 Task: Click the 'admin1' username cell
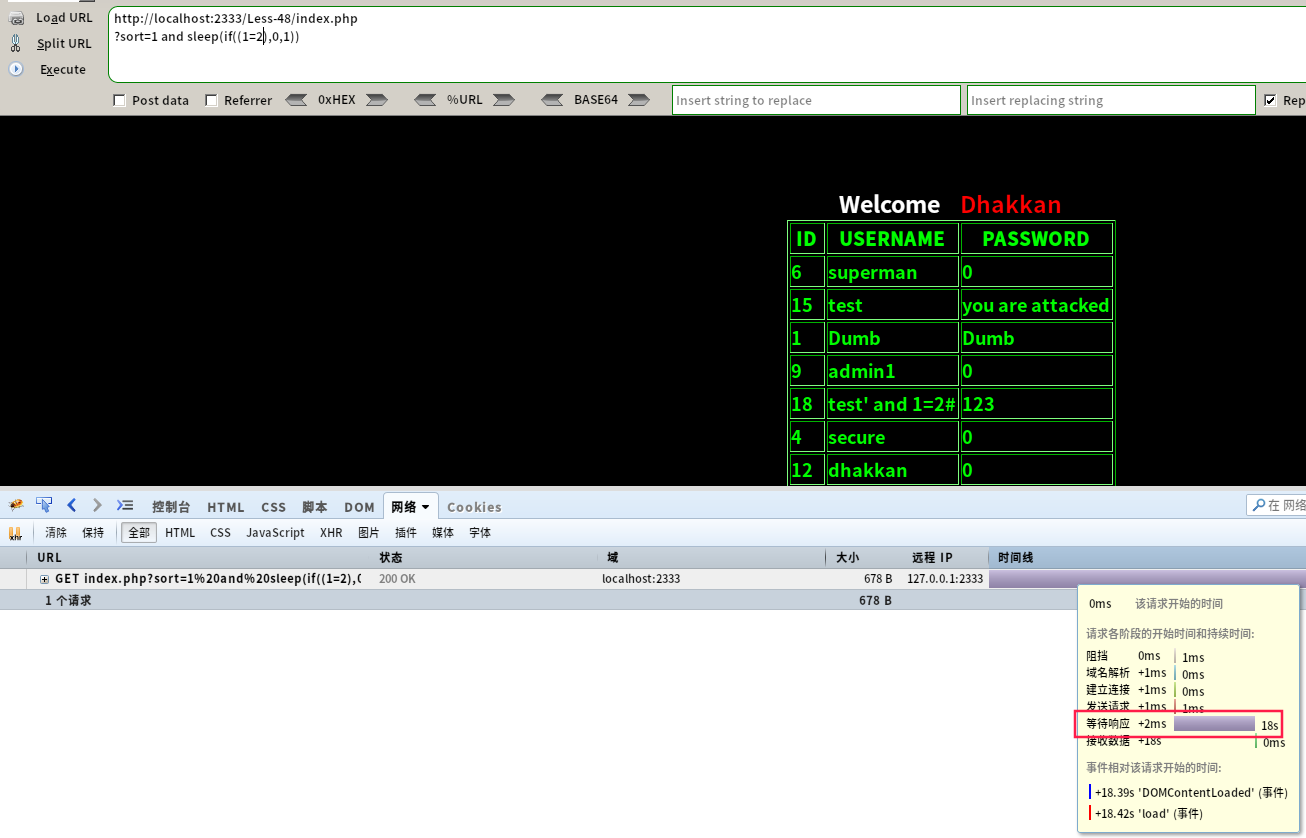[x=893, y=371]
